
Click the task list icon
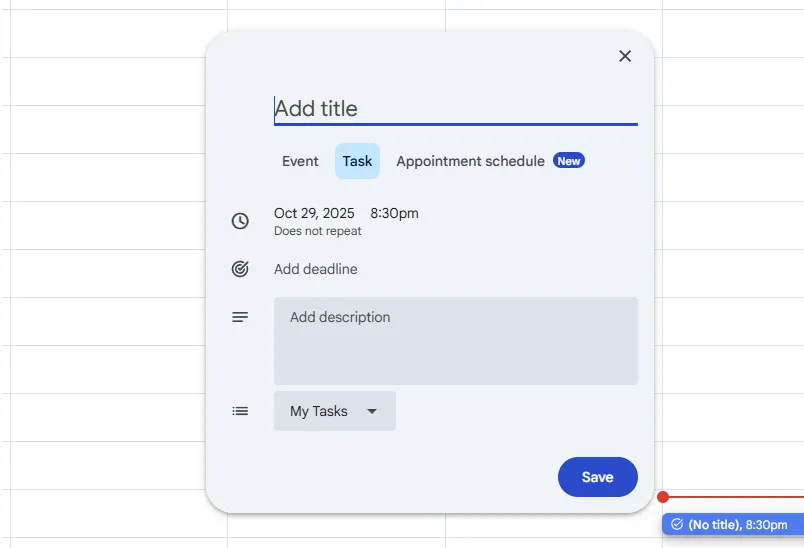click(x=240, y=411)
